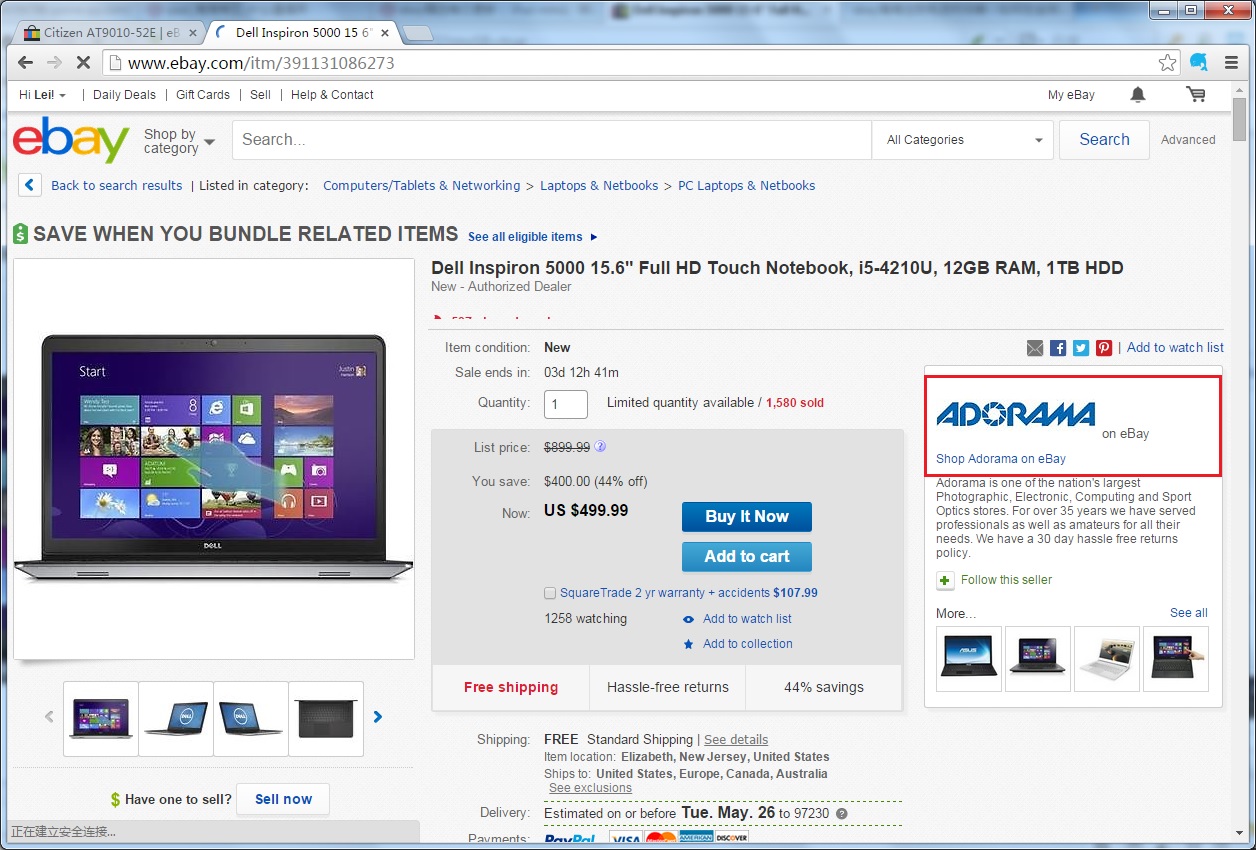Open the shopping cart icon
Image resolution: width=1256 pixels, height=850 pixels.
(1195, 95)
